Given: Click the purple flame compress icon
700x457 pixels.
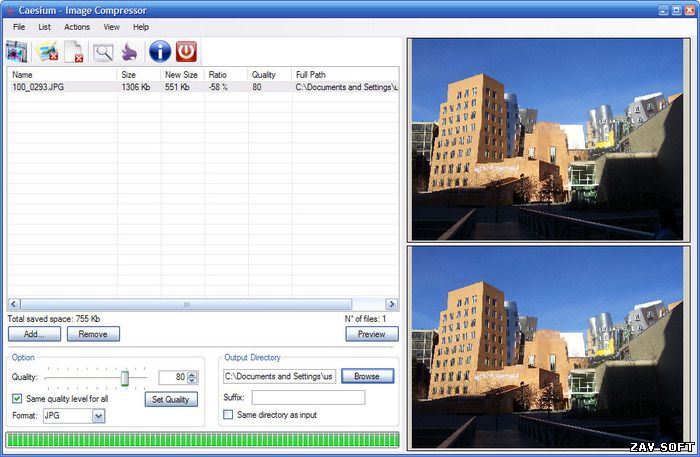Looking at the screenshot, I should pos(130,52).
